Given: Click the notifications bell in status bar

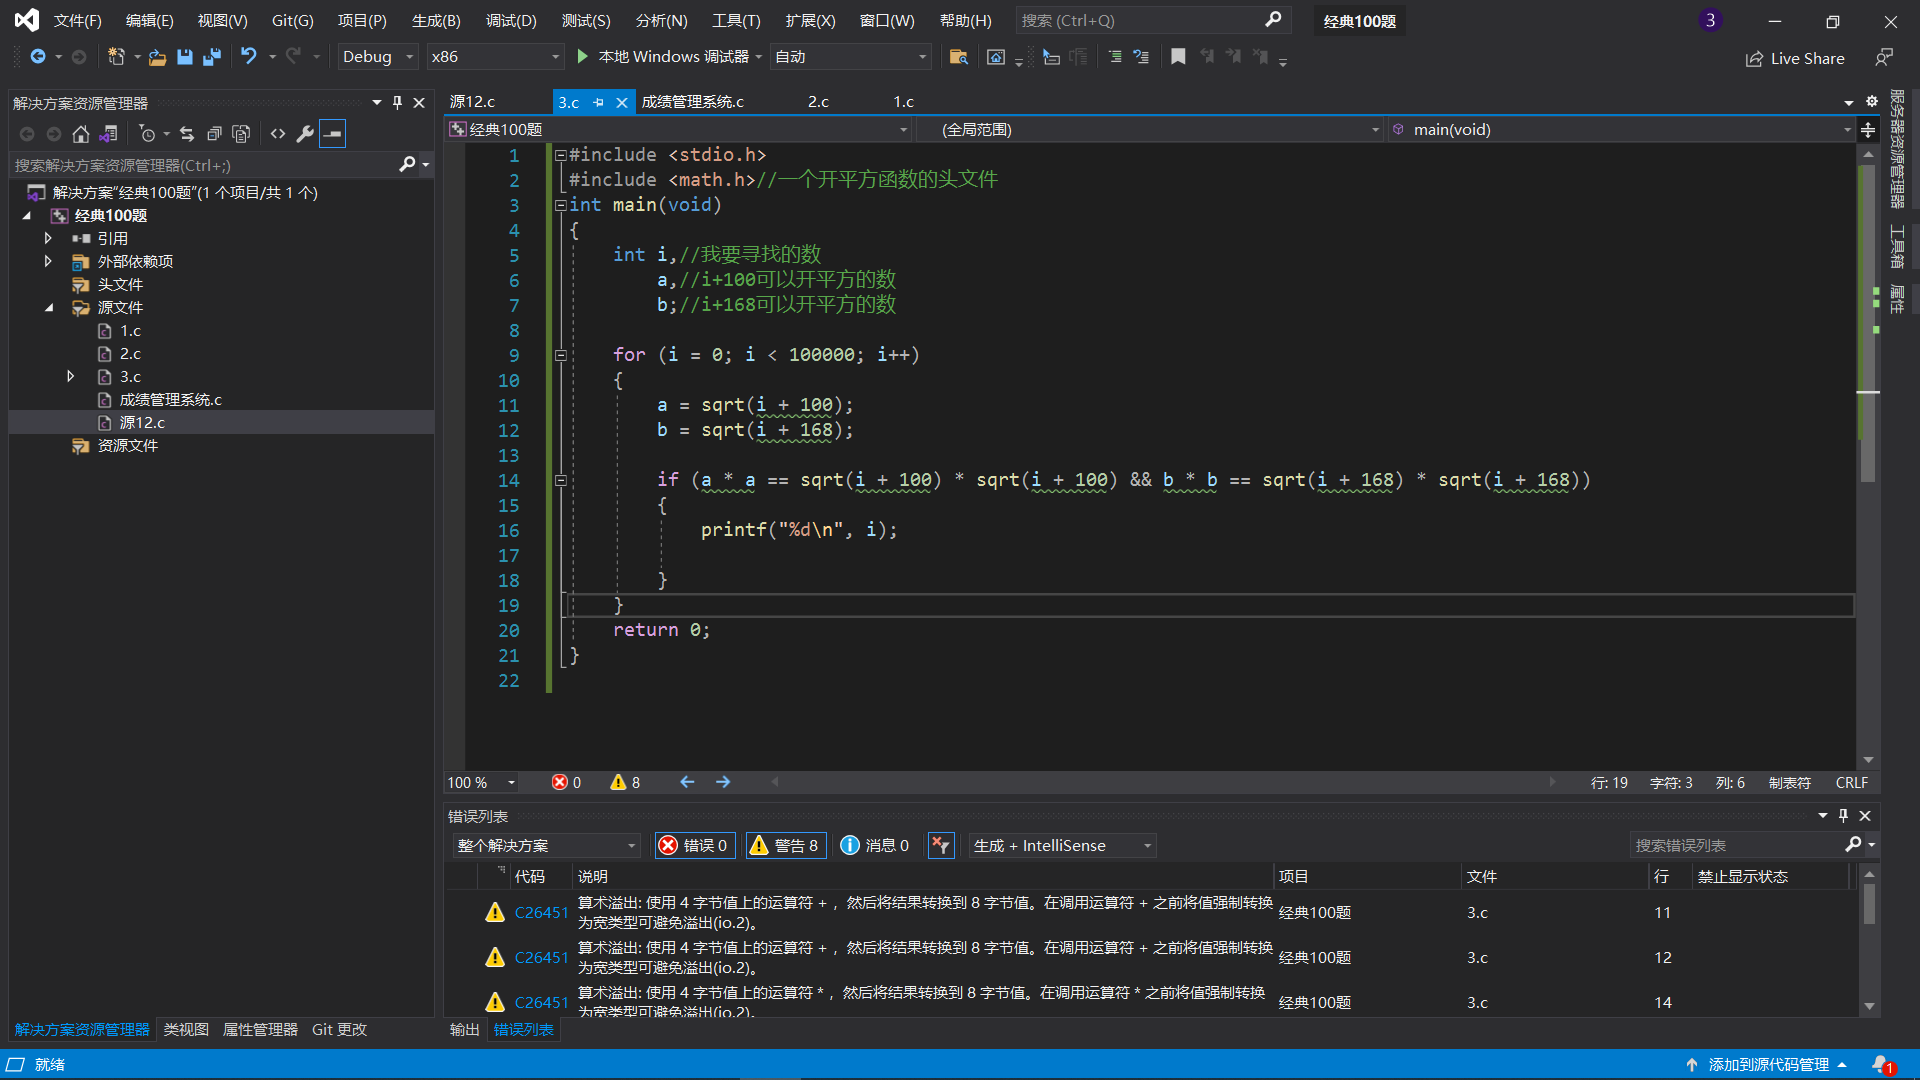Looking at the screenshot, I should 1883,1064.
